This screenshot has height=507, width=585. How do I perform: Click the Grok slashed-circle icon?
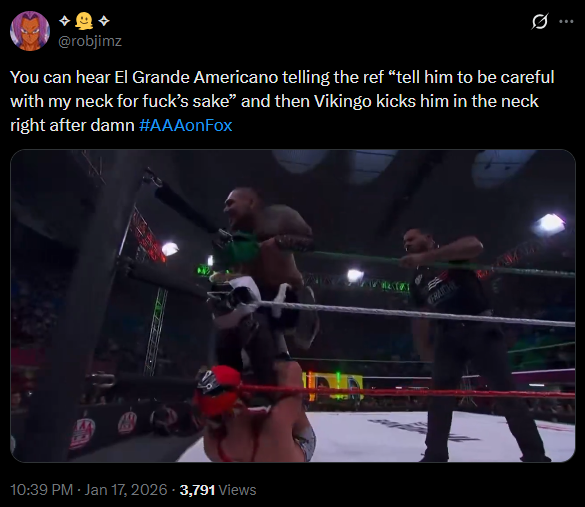540,22
